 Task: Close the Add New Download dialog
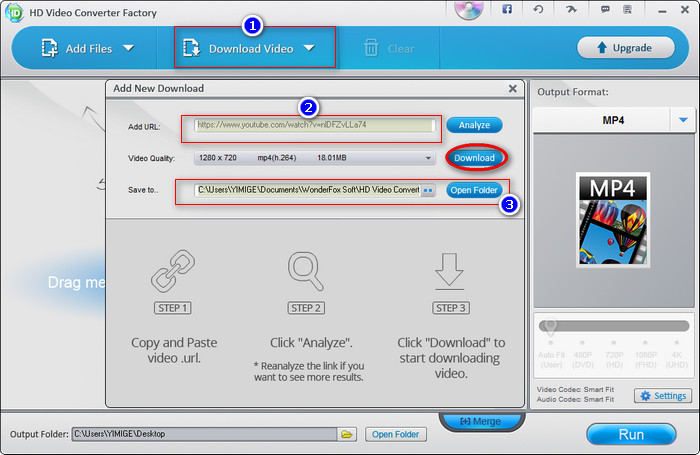point(512,88)
